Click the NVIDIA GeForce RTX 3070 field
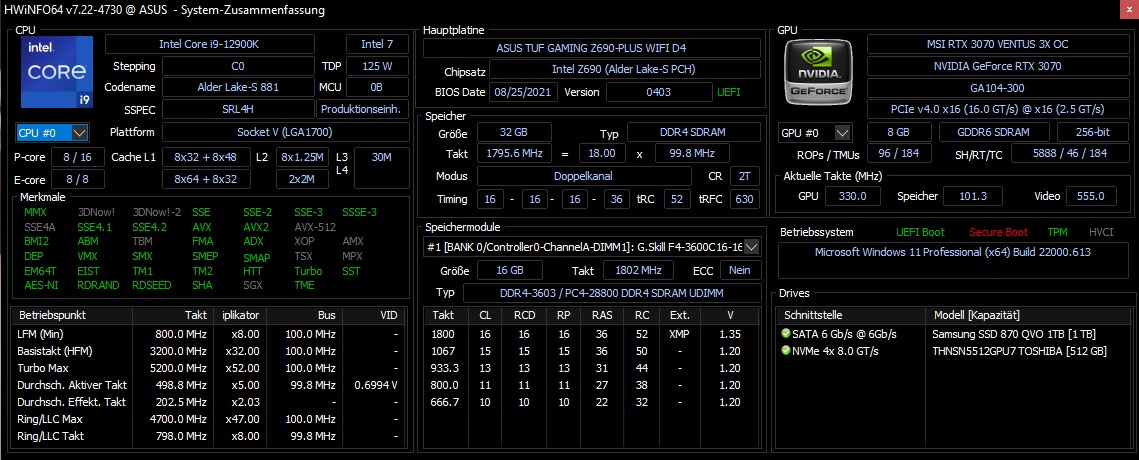Viewport: 1139px width, 460px height. coord(1000,66)
